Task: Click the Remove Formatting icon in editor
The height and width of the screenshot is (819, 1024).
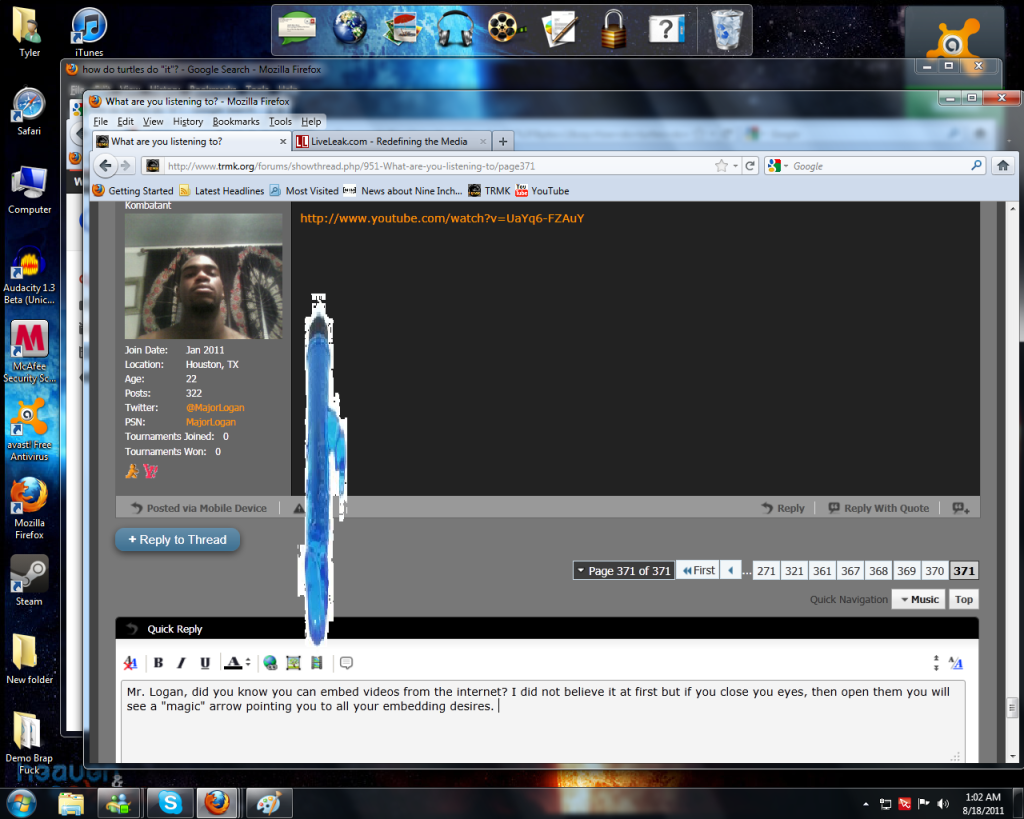Action: 131,663
